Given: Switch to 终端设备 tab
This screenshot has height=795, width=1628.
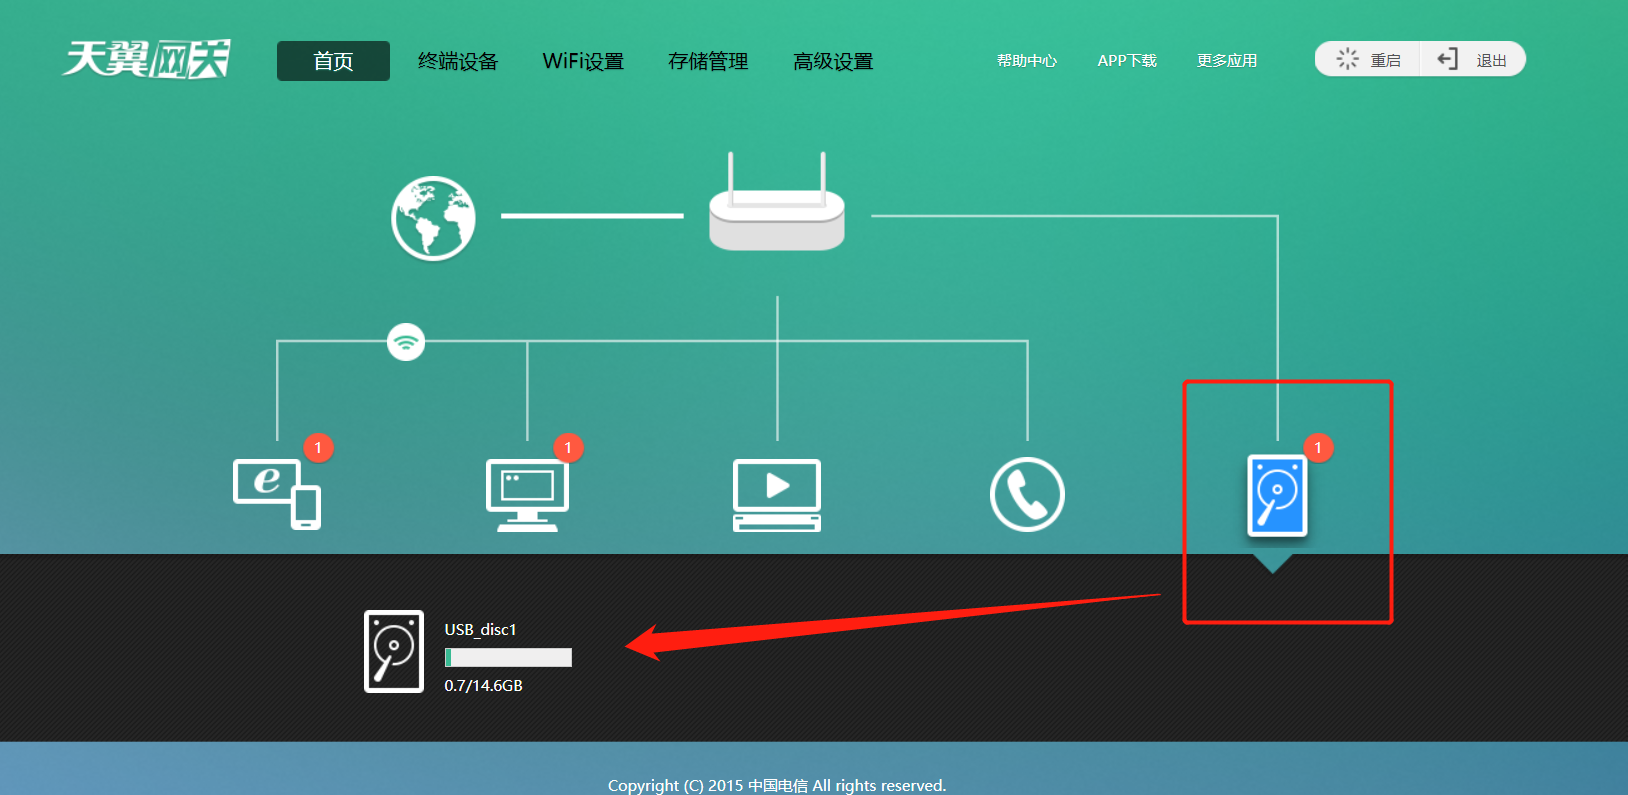Looking at the screenshot, I should (x=458, y=61).
